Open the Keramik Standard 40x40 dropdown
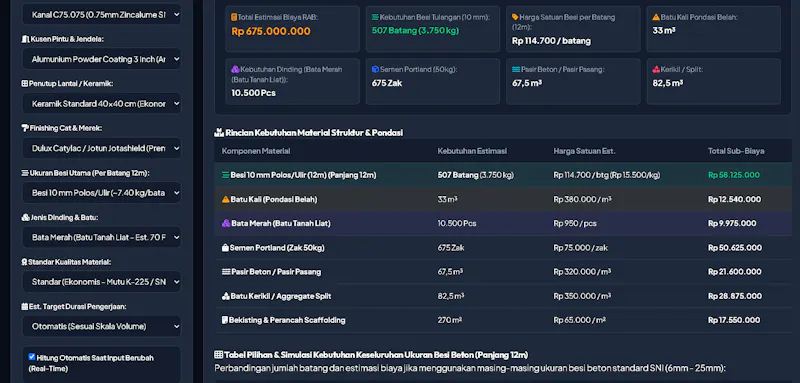 [x=102, y=104]
